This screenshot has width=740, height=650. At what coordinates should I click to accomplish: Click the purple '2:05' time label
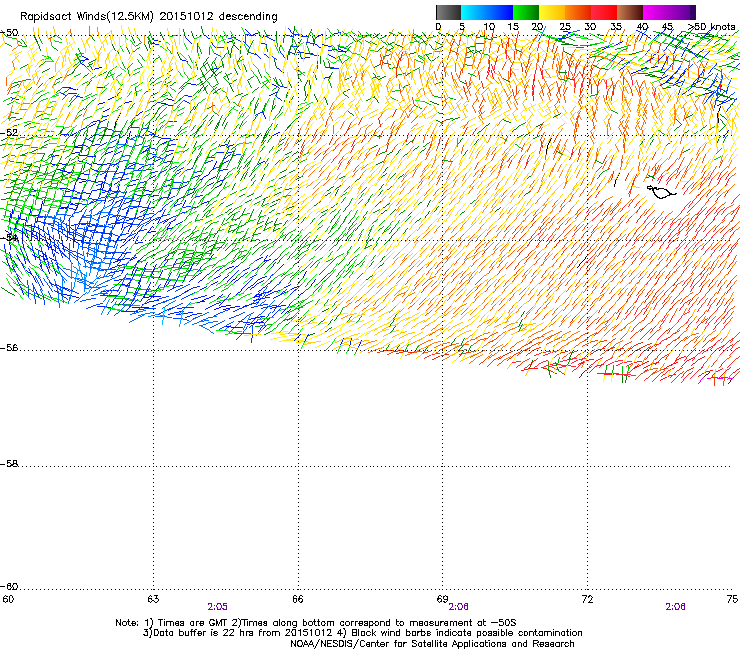click(217, 607)
